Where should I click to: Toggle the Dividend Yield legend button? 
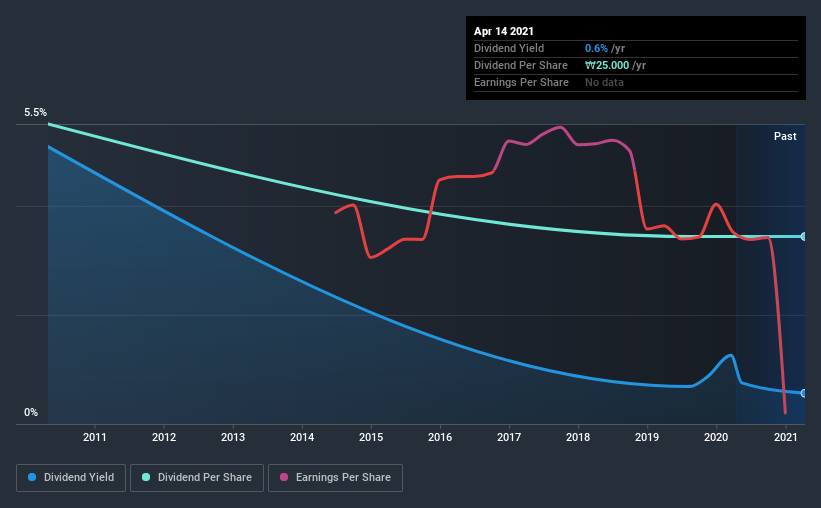point(71,478)
